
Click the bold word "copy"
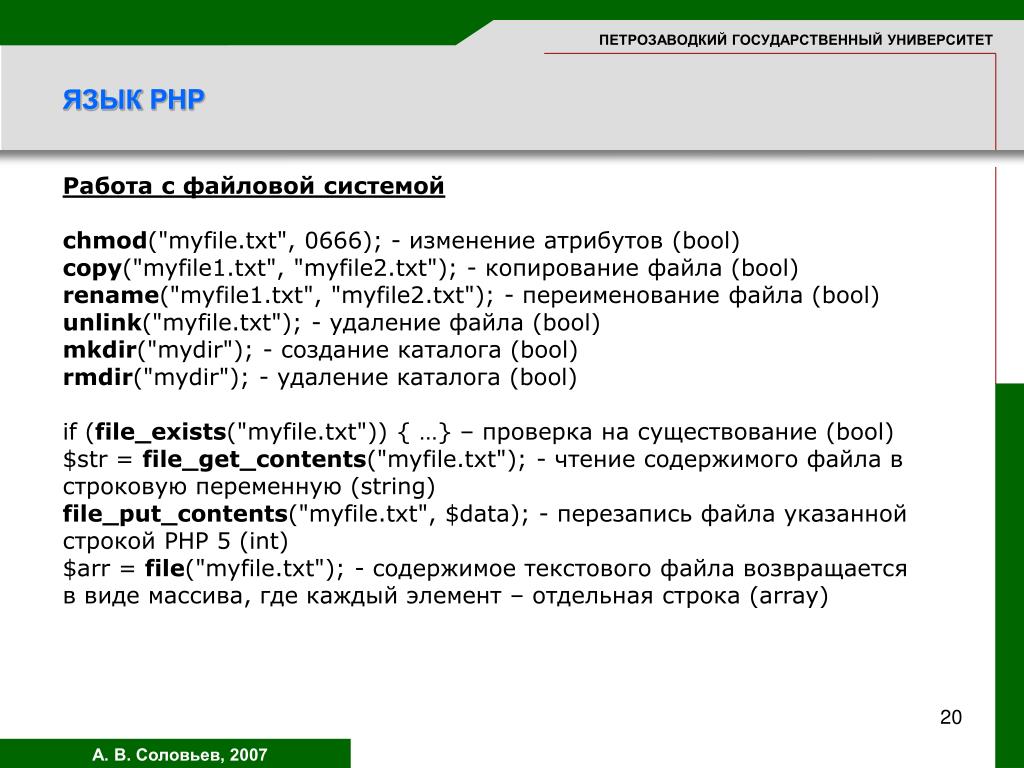click(x=92, y=269)
